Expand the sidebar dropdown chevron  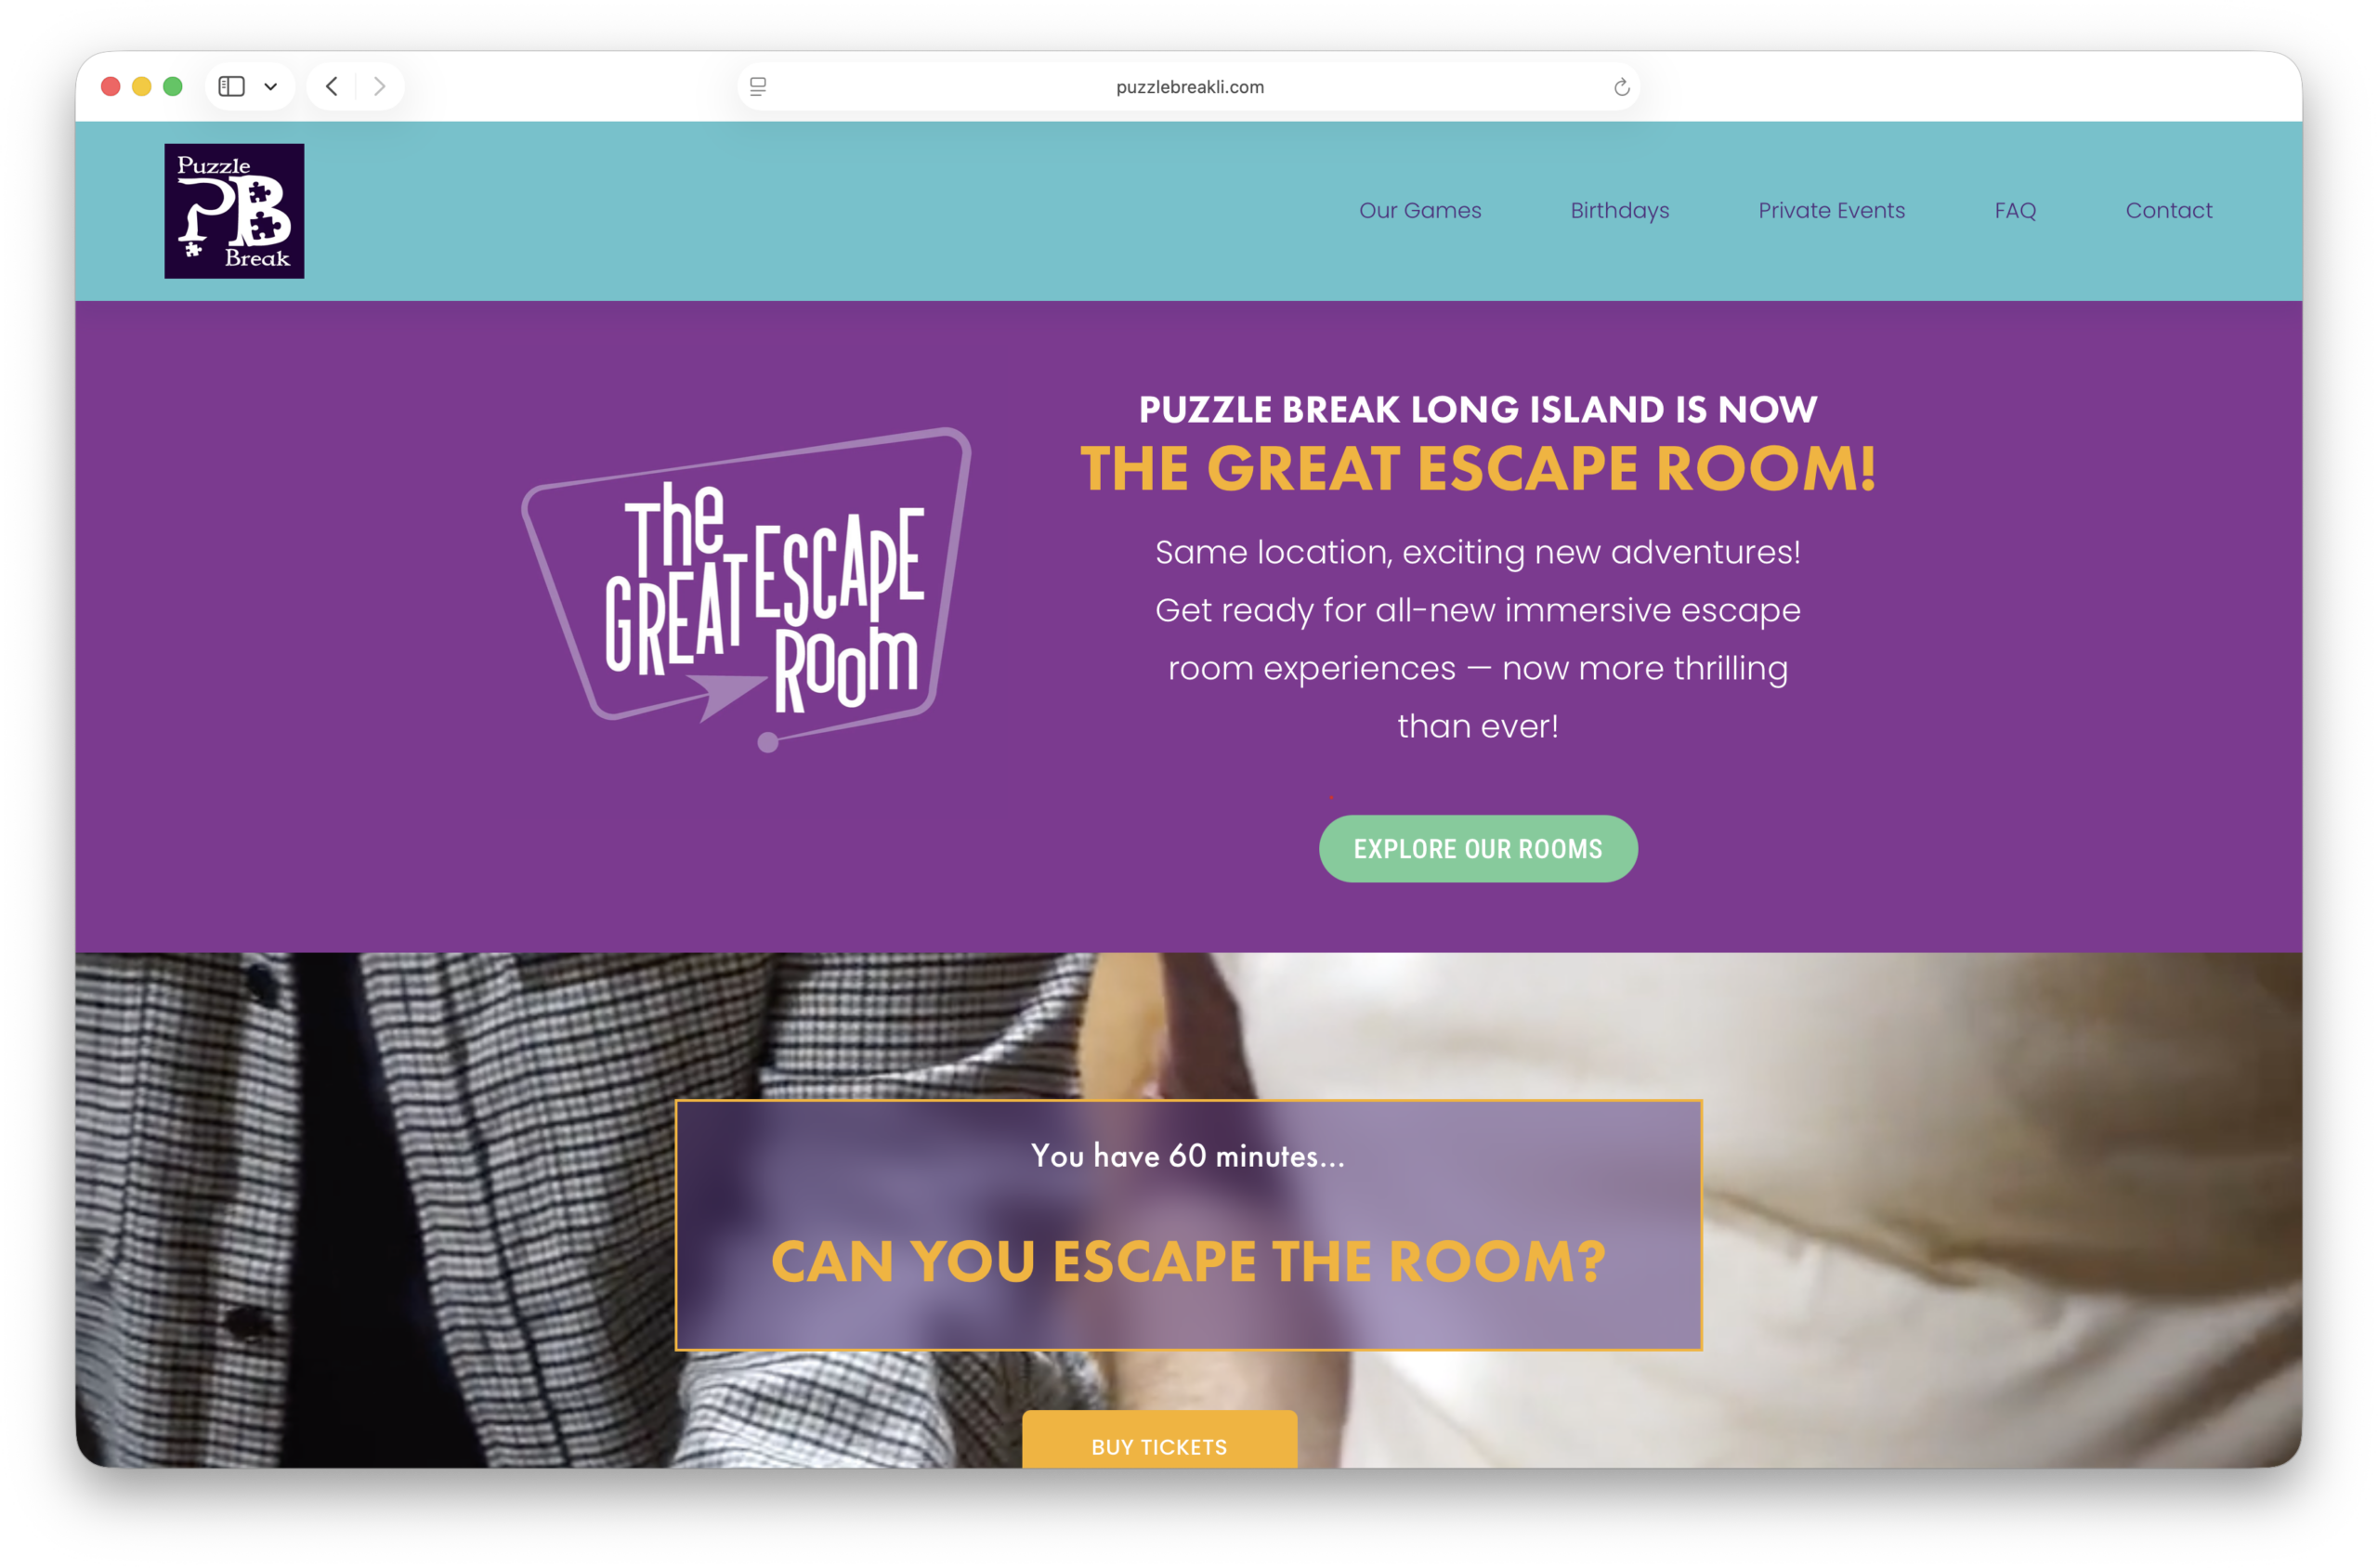[x=270, y=87]
